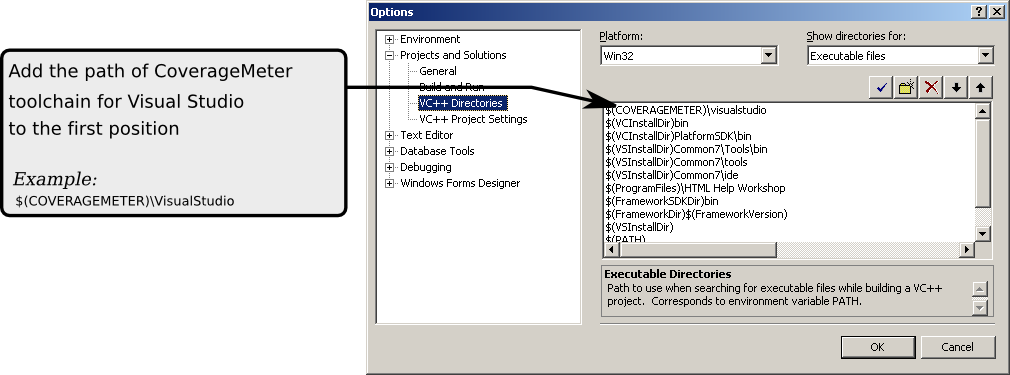Expand the Windows Forms Designer node
The height and width of the screenshot is (375, 1010).
coord(389,184)
